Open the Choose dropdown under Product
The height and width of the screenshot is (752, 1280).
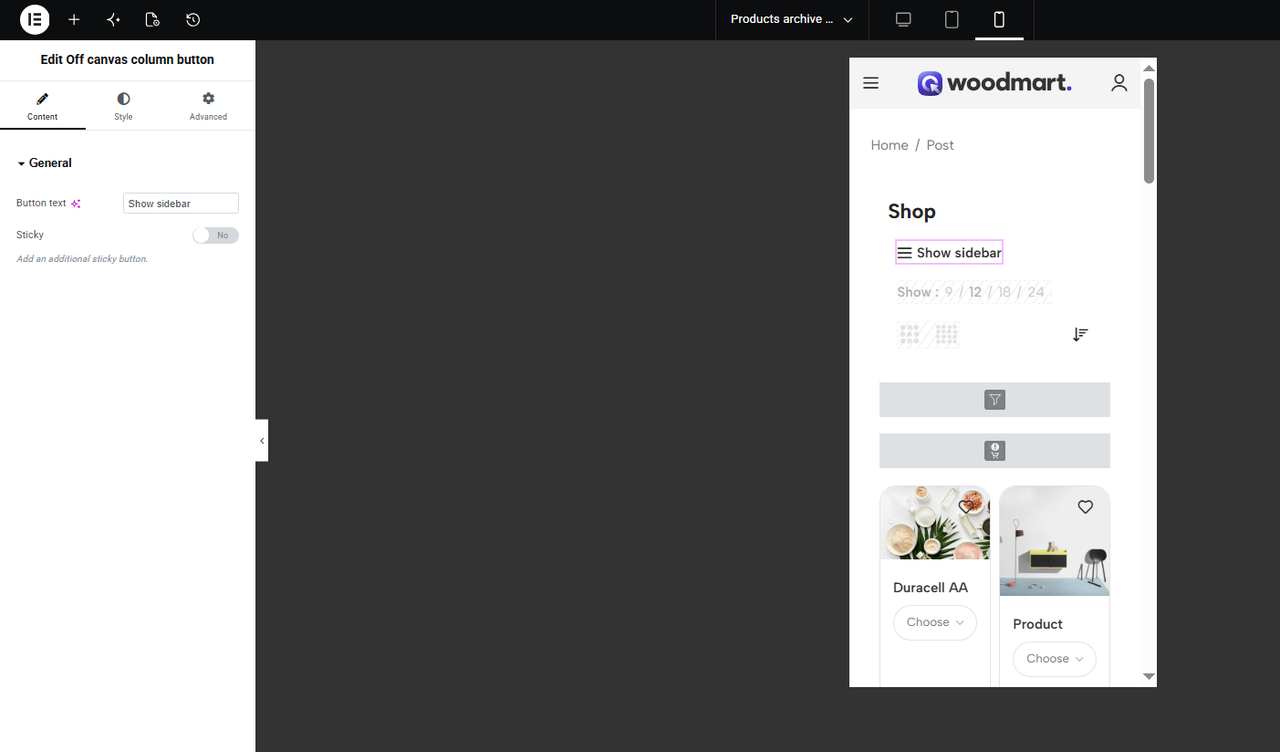coord(1054,659)
